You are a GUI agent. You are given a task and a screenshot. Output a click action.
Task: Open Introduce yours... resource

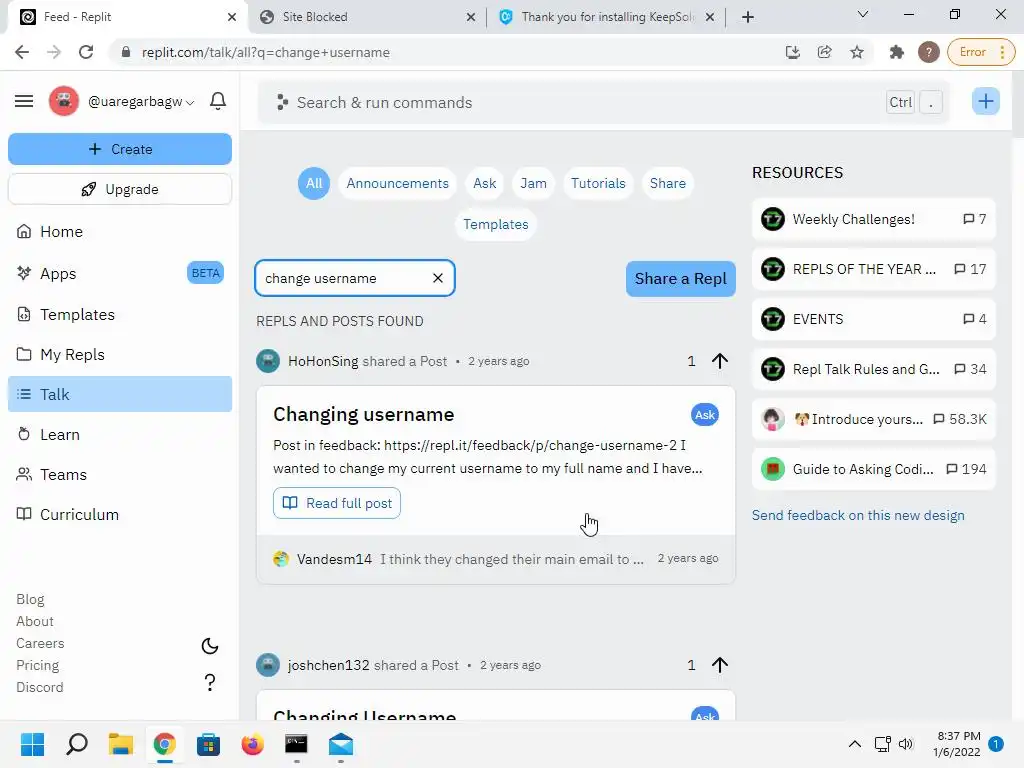[874, 419]
